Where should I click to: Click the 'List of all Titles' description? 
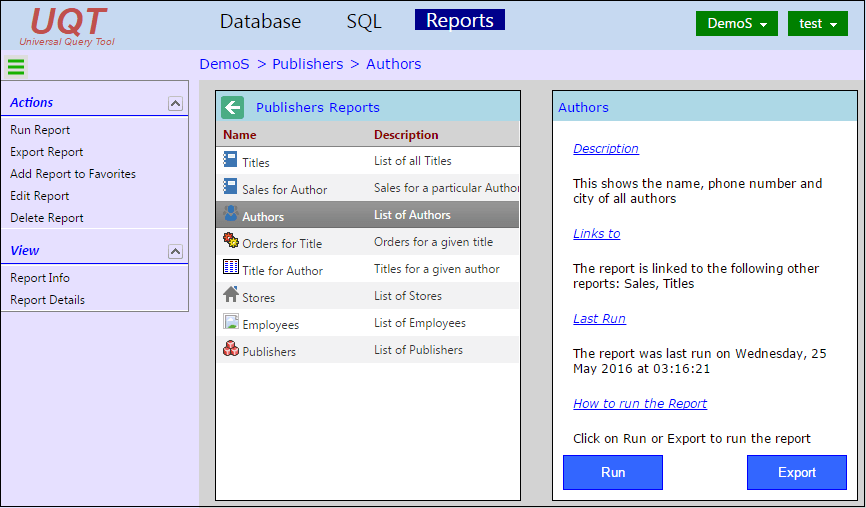pos(413,161)
